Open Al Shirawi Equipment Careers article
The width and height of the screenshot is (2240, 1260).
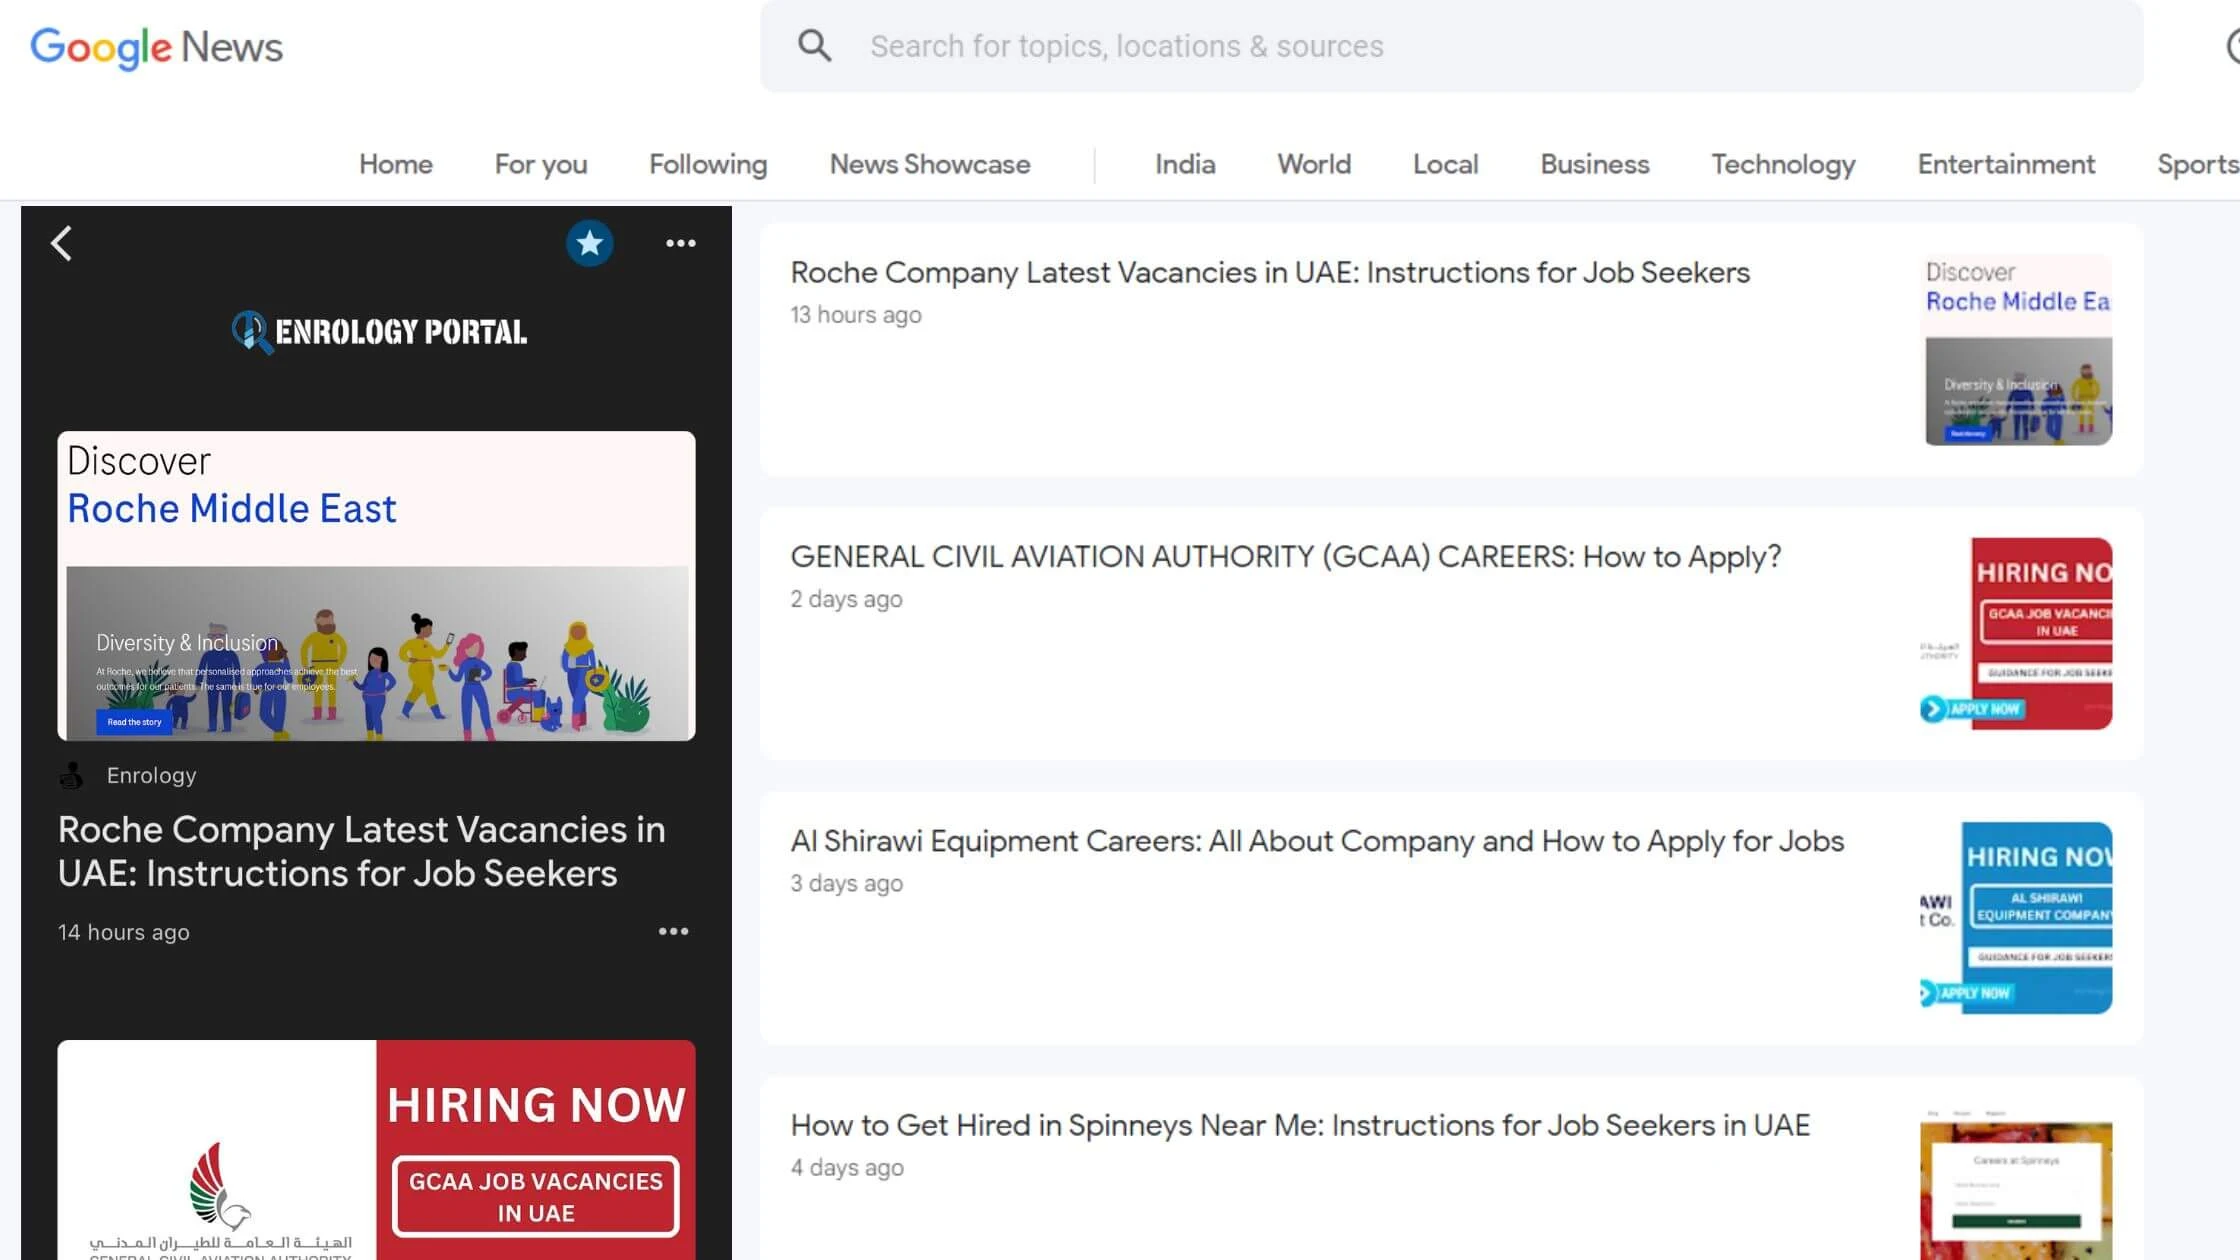(x=1316, y=841)
